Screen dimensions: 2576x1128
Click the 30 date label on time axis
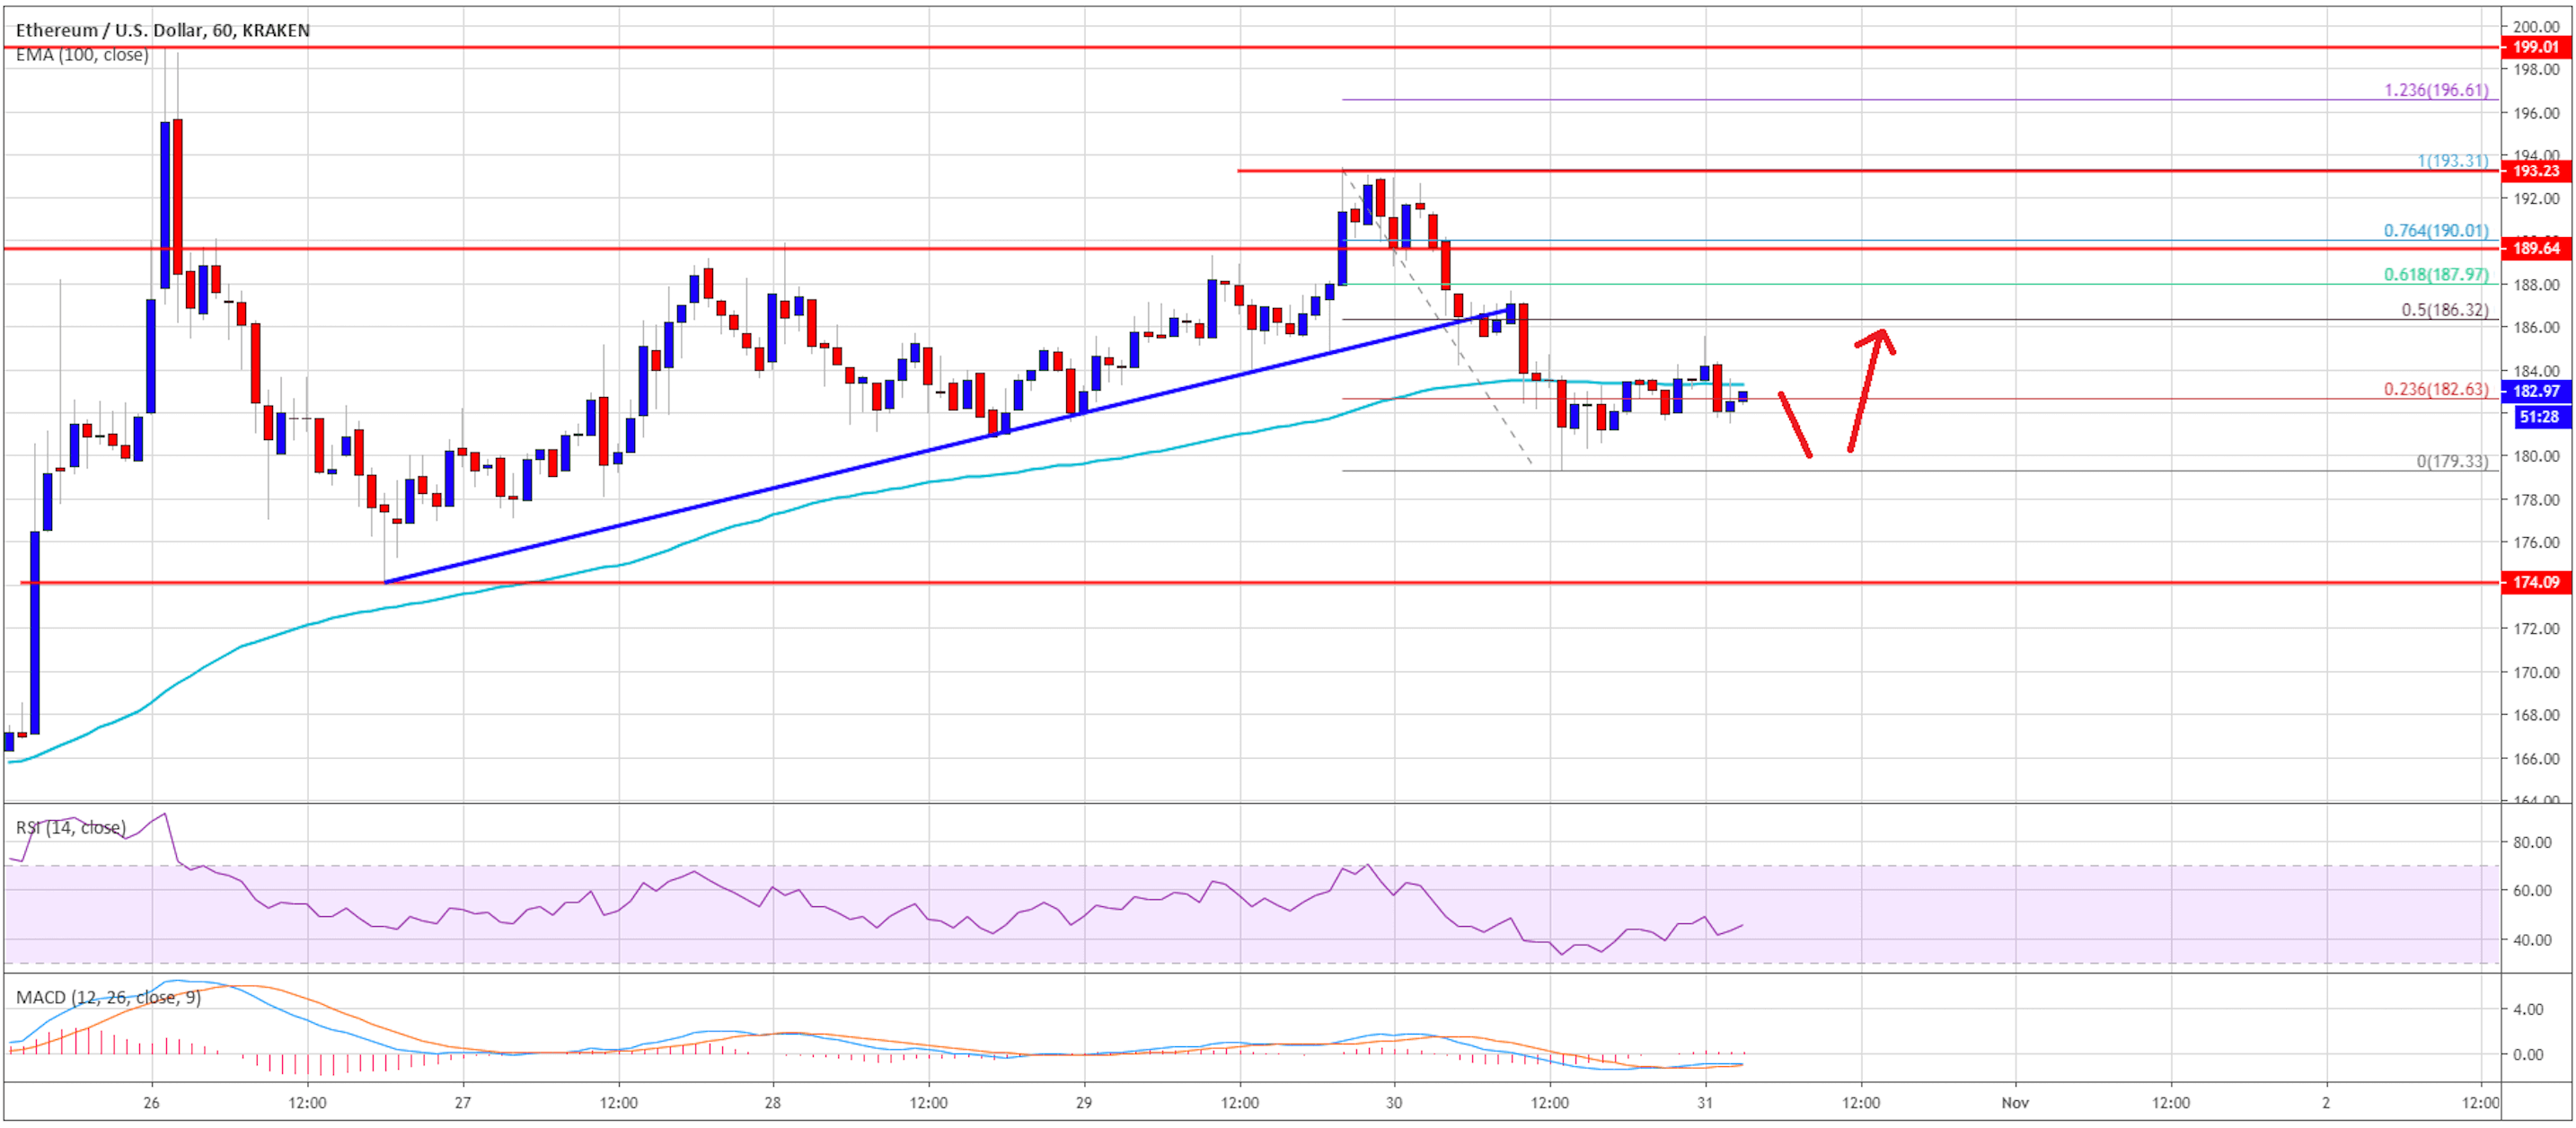pyautogui.click(x=1394, y=1103)
